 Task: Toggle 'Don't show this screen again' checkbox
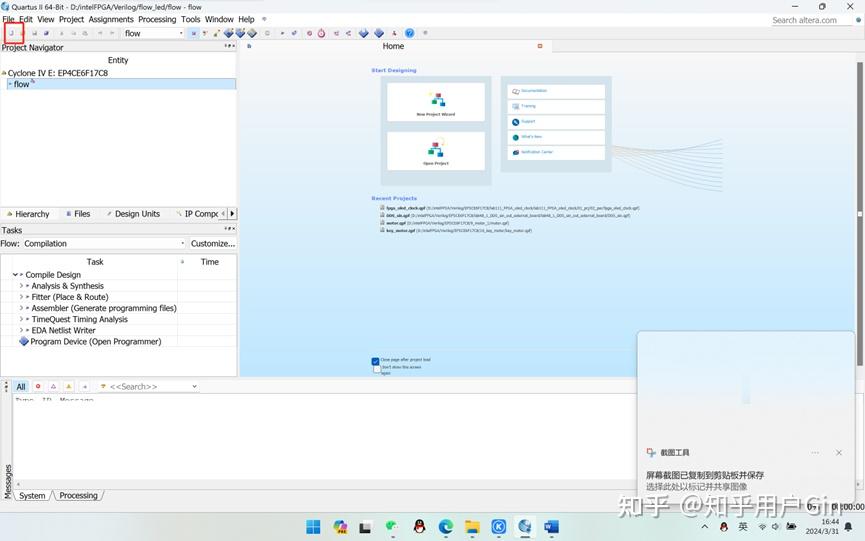click(377, 369)
